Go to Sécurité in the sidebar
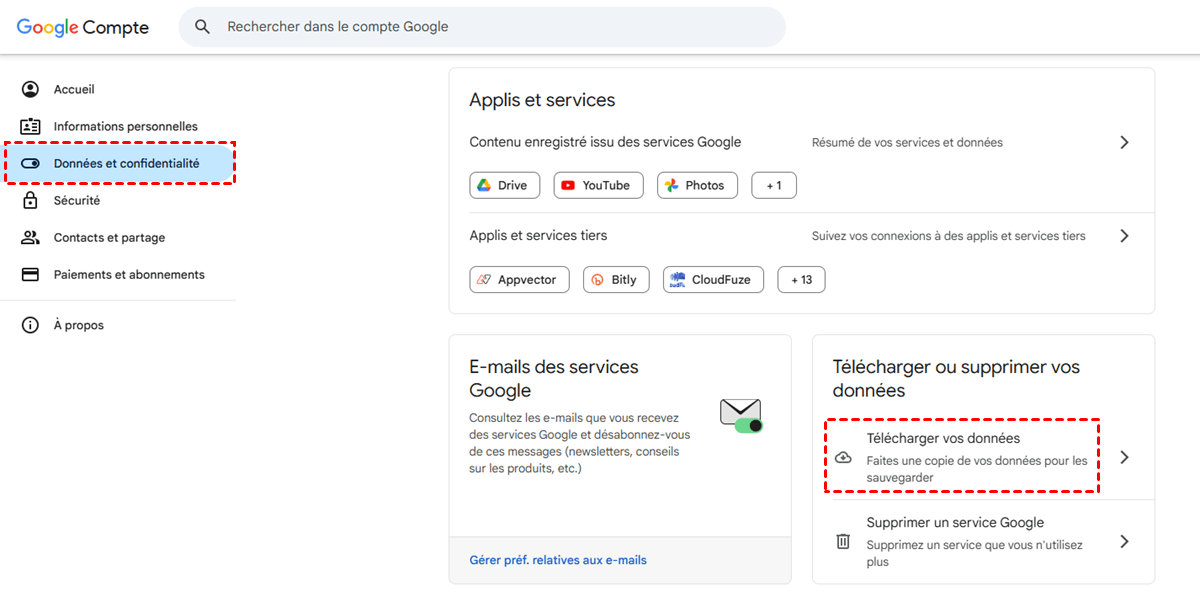Screen dimensions: 1200x613 tap(77, 200)
